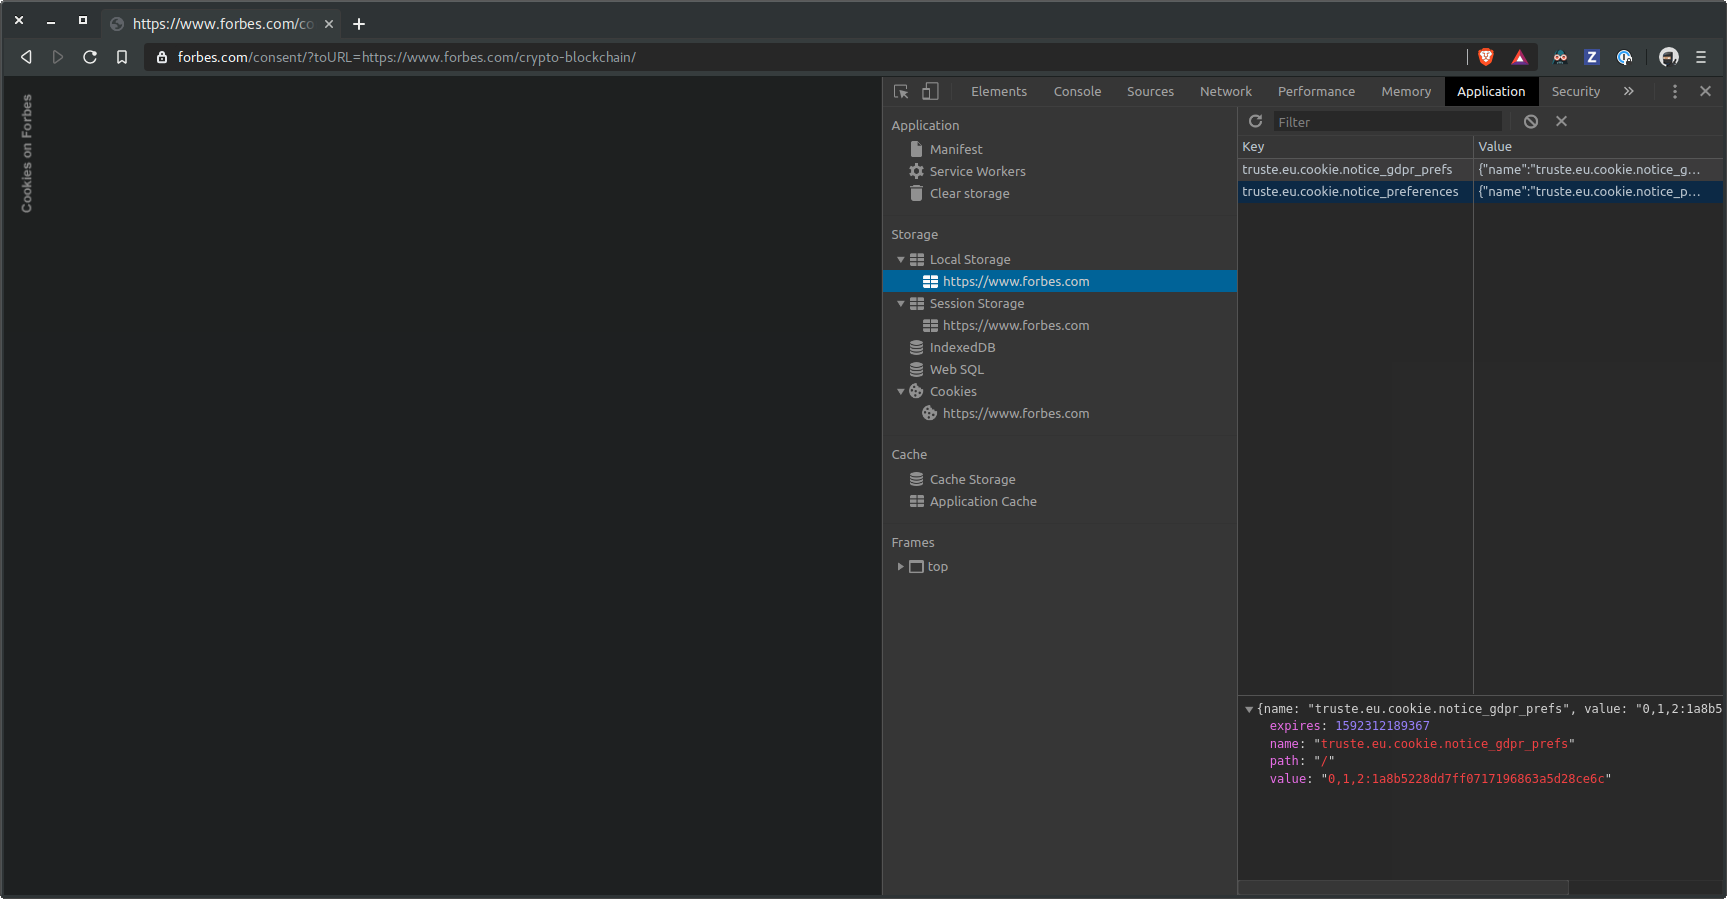Toggle device toolbar in DevTools

pos(930,91)
